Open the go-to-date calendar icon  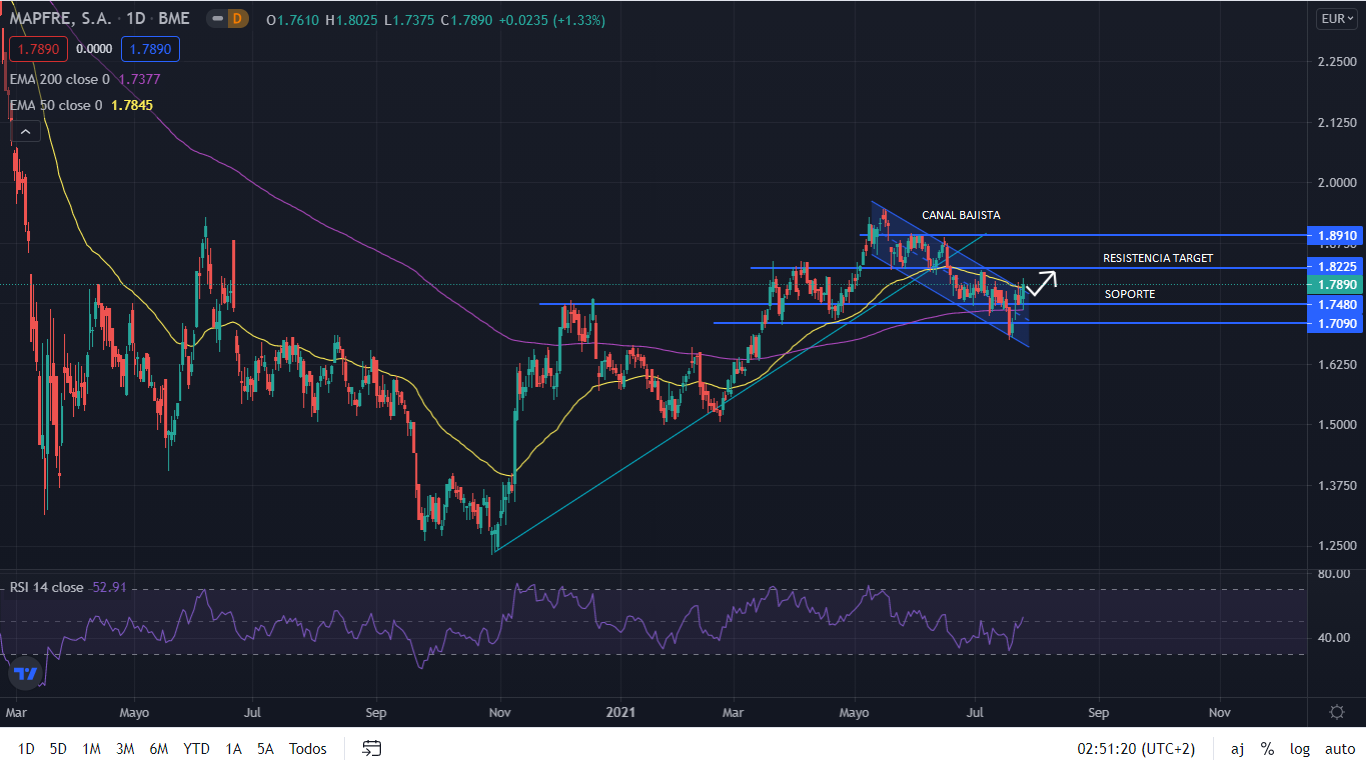click(x=372, y=748)
